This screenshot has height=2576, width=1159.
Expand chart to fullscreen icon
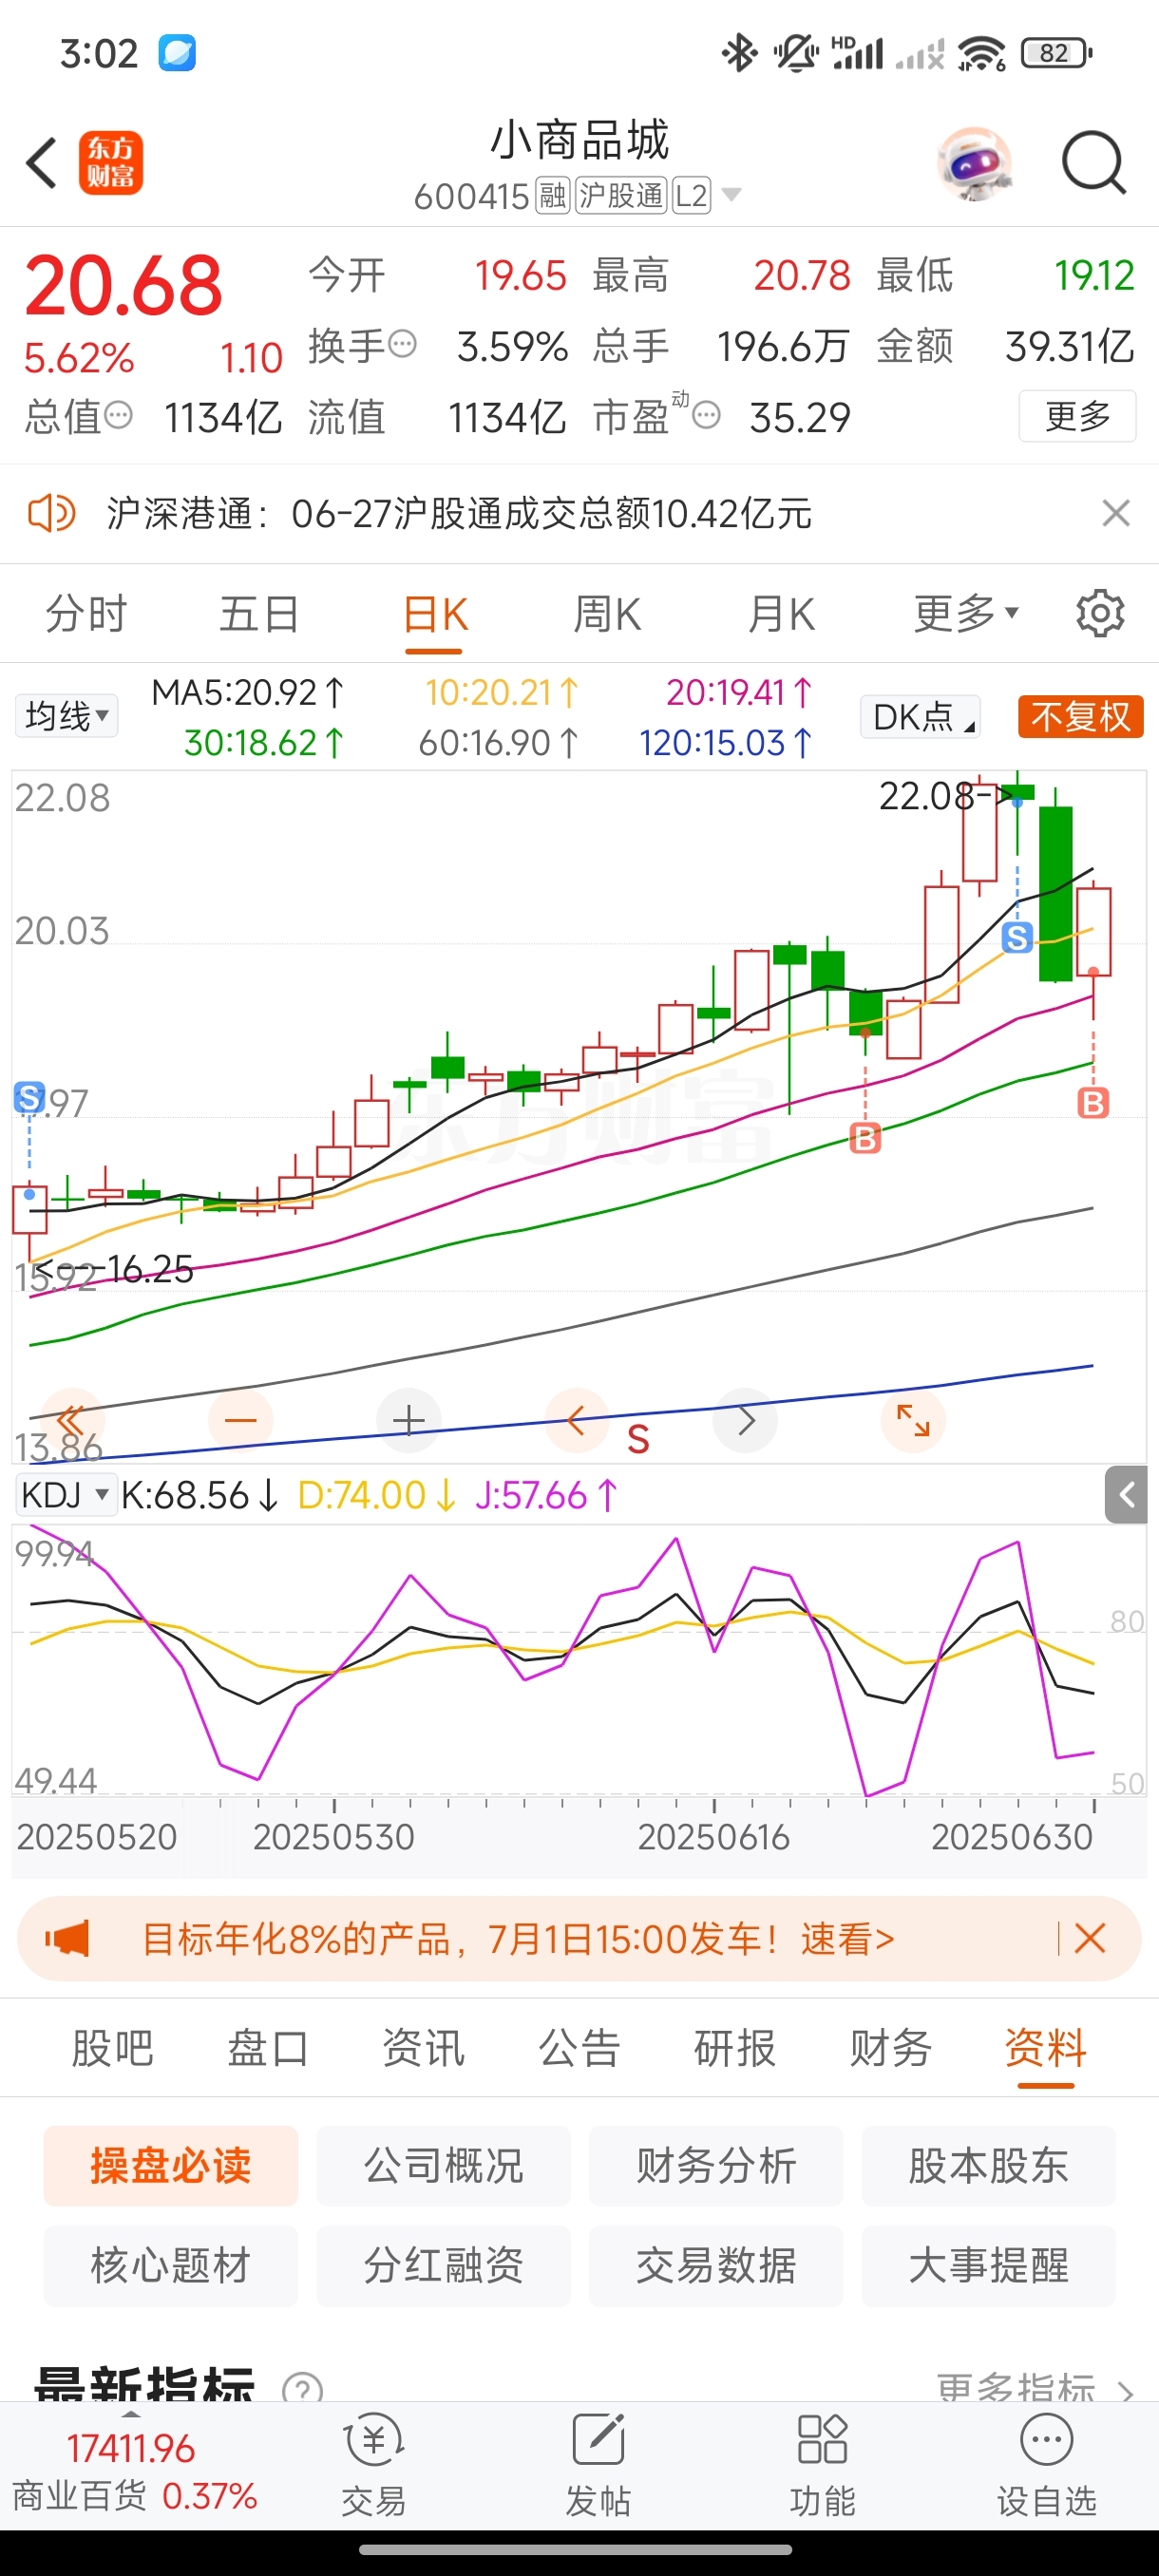pos(913,1420)
